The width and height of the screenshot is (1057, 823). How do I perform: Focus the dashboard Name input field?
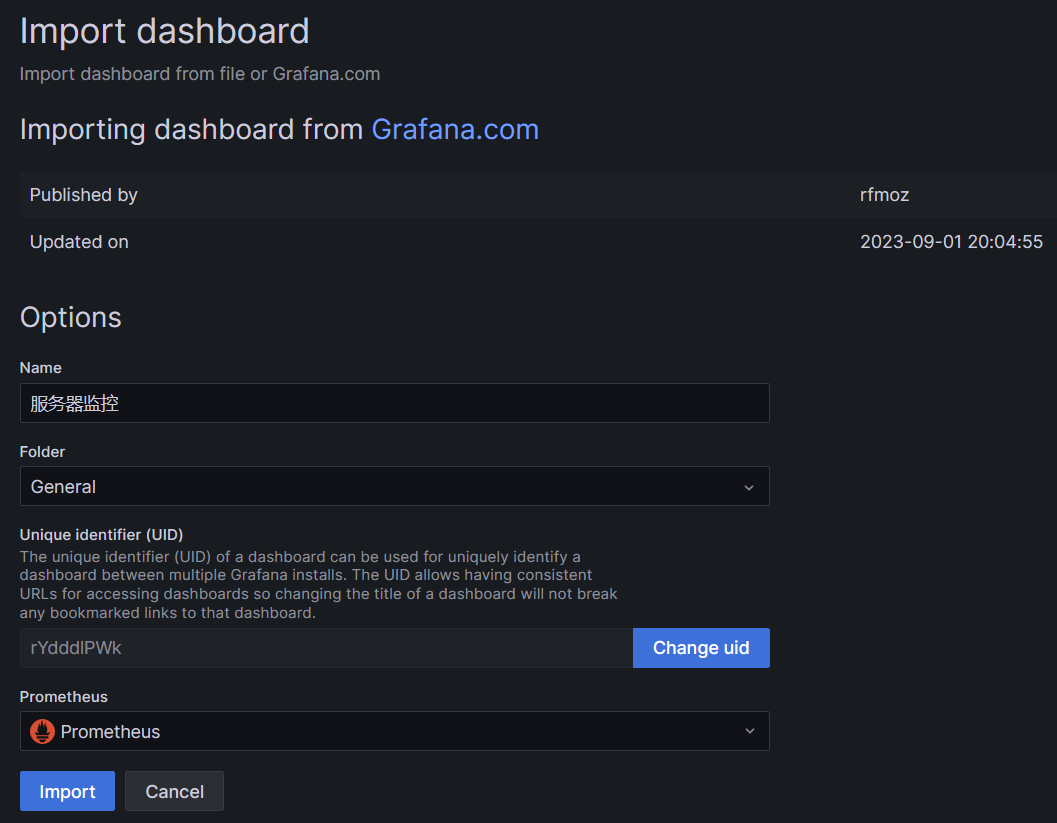pyautogui.click(x=394, y=403)
